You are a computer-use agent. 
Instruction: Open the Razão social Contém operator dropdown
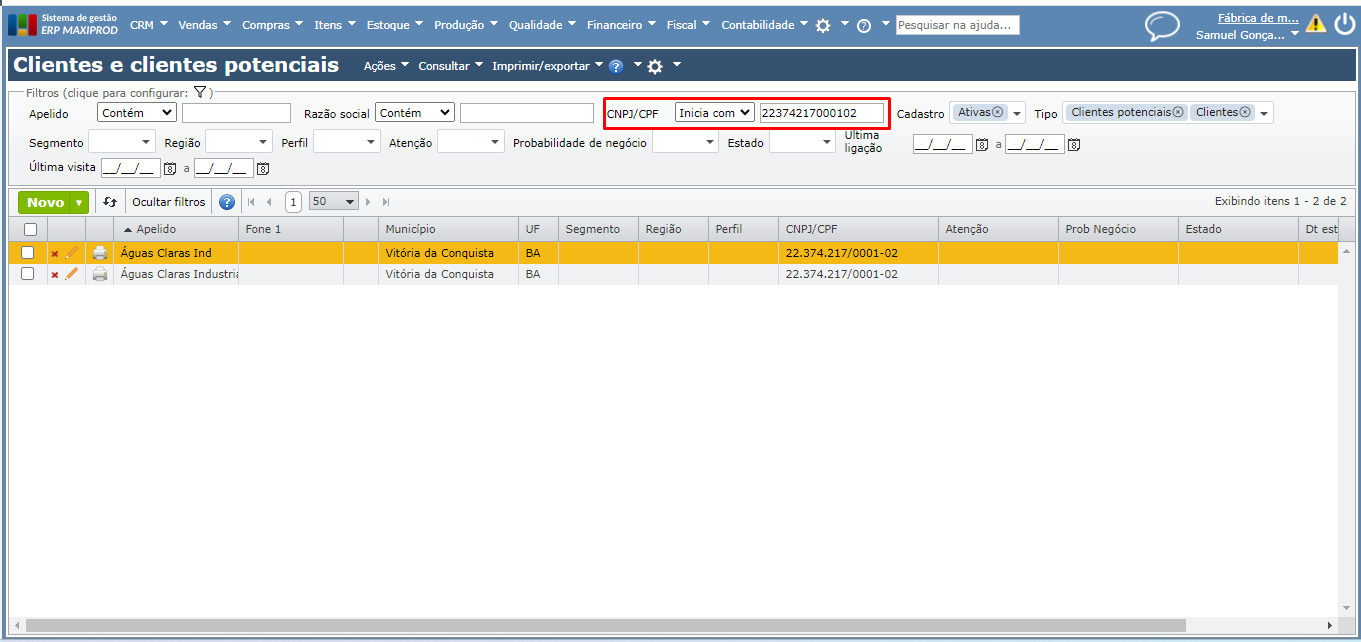(415, 113)
